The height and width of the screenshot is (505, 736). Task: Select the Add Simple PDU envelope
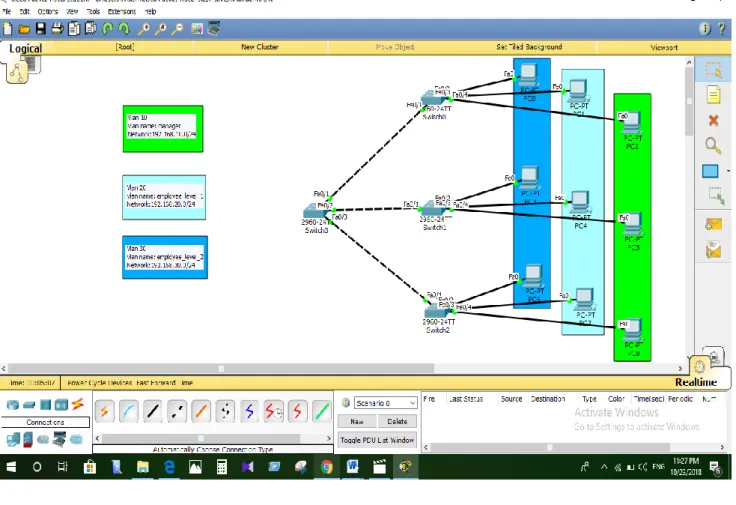point(713,224)
